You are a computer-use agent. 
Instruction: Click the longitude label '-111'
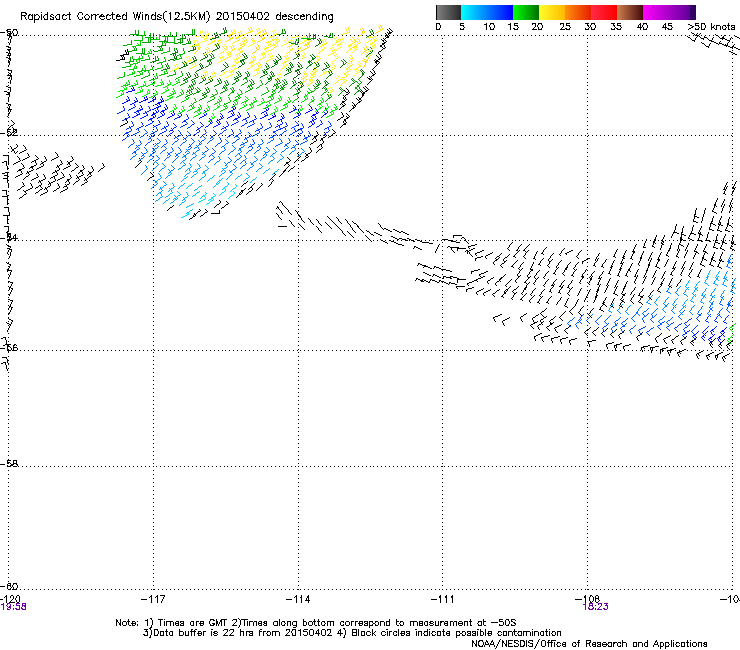click(442, 599)
